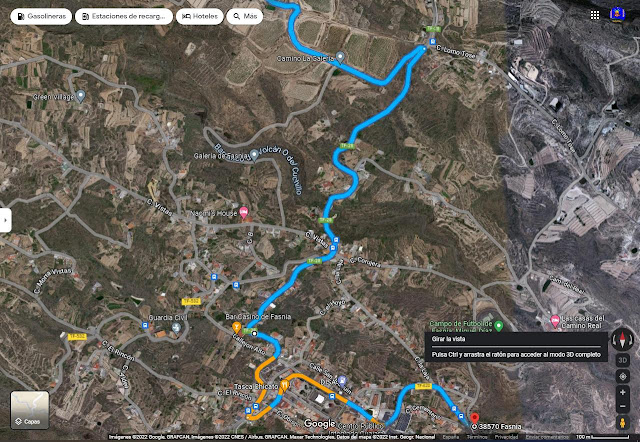Center map on your location
This screenshot has width=640, height=442.
point(622,376)
